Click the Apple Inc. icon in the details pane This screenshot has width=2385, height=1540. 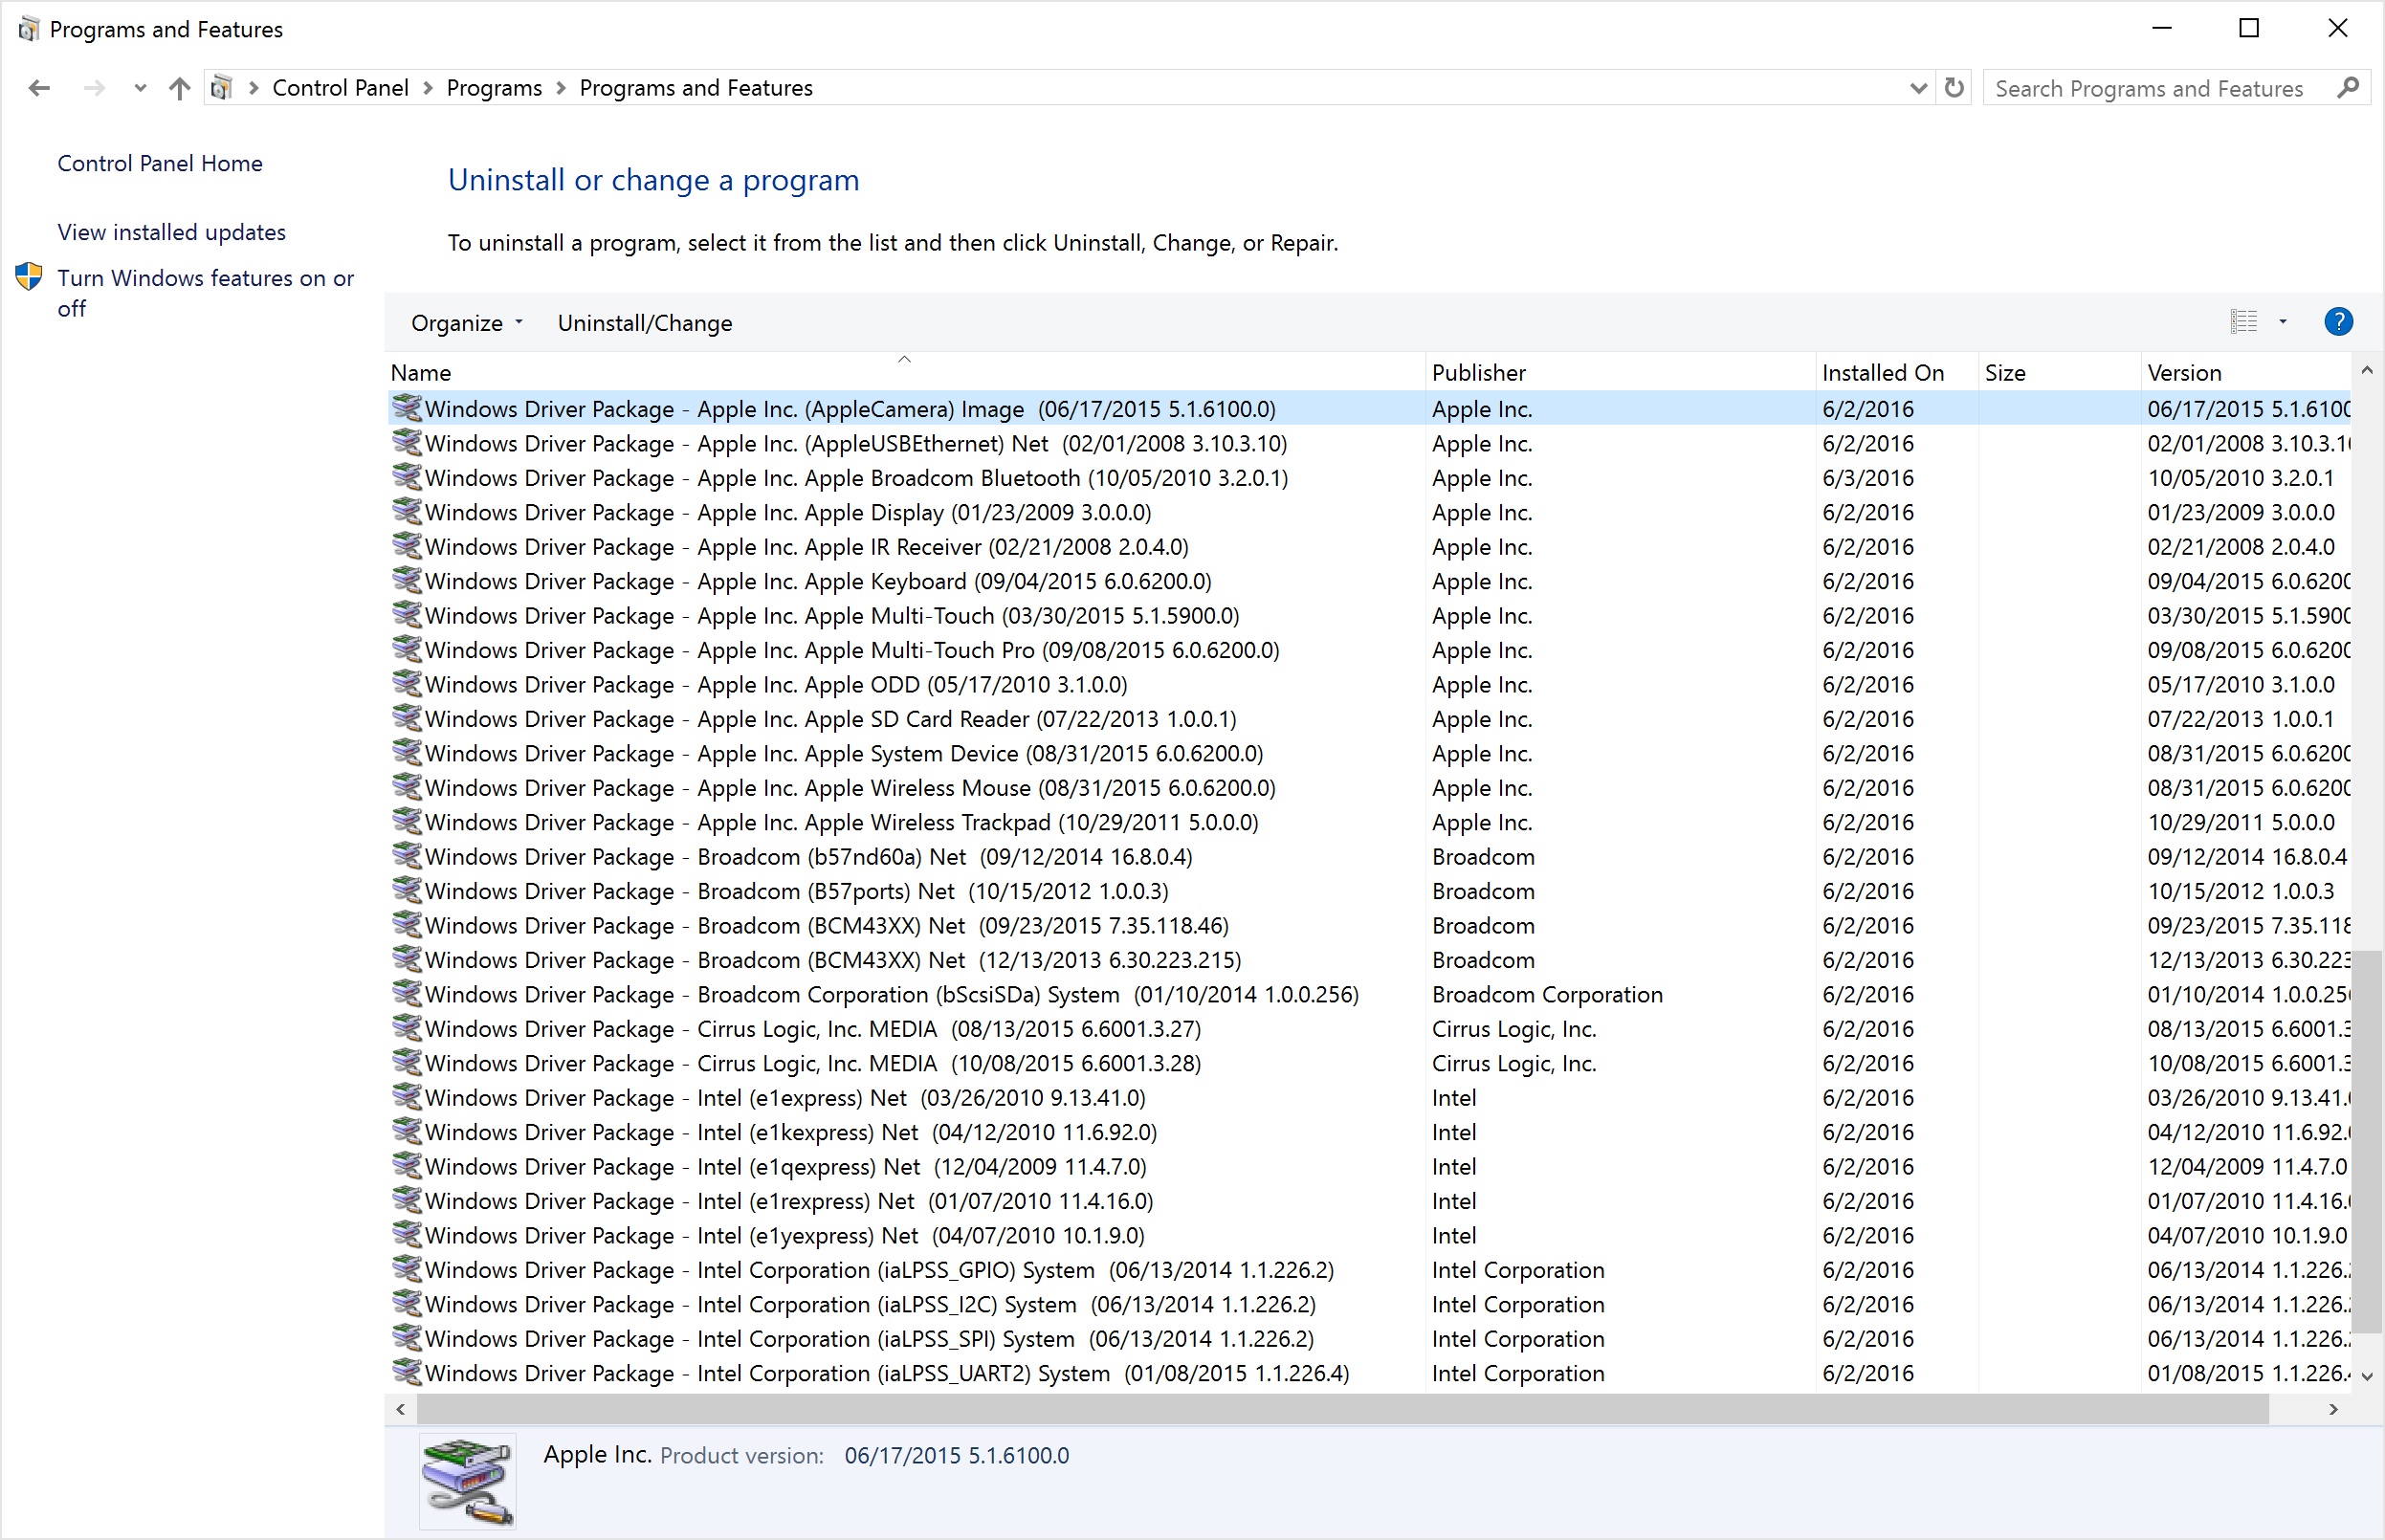[466, 1481]
